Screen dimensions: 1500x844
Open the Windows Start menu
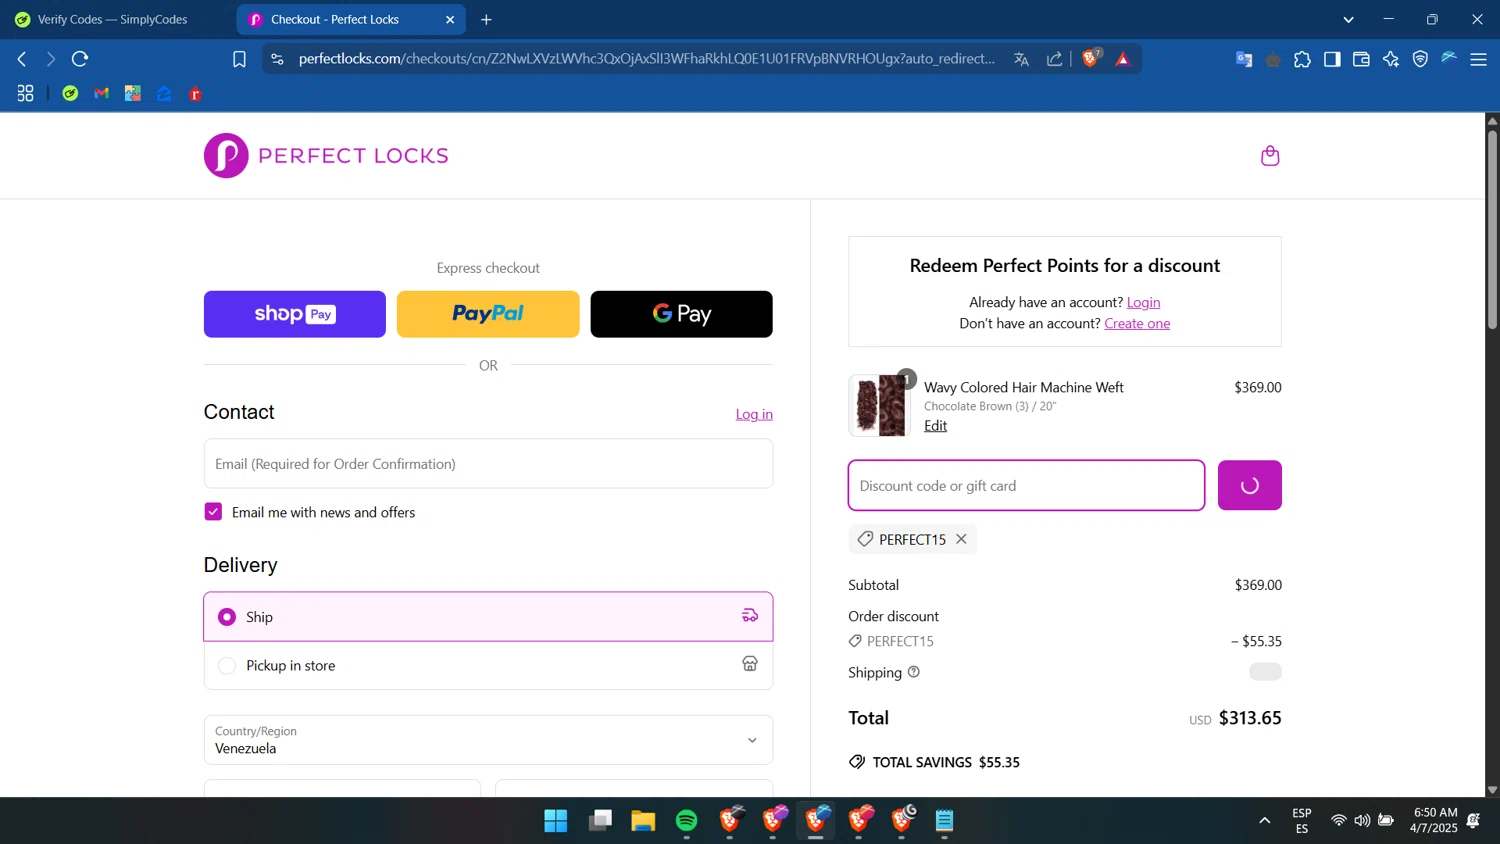(556, 821)
